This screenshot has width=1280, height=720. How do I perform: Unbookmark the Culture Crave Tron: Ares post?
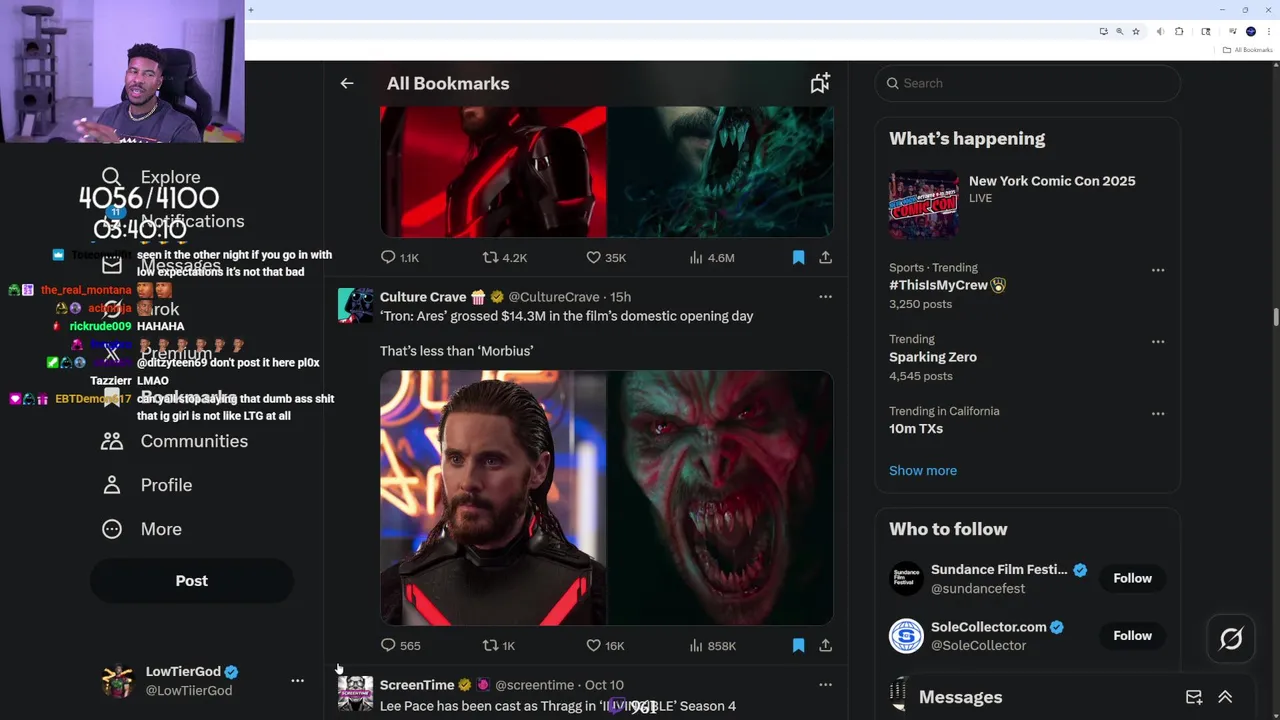tap(798, 646)
